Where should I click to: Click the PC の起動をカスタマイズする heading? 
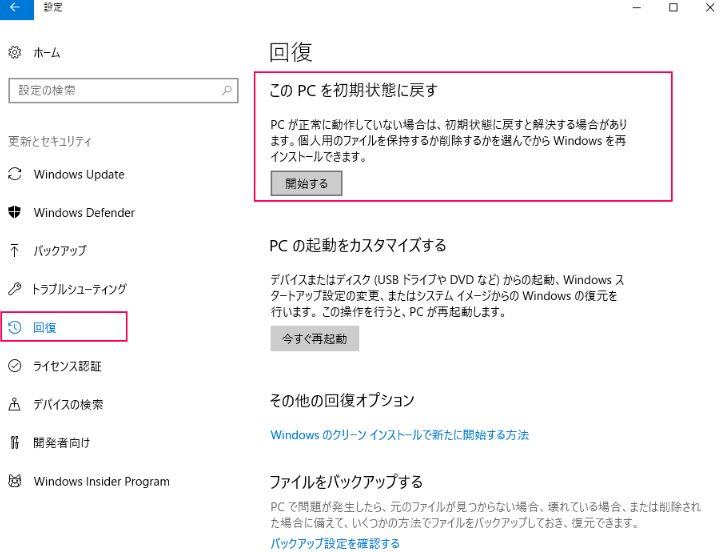pos(358,245)
